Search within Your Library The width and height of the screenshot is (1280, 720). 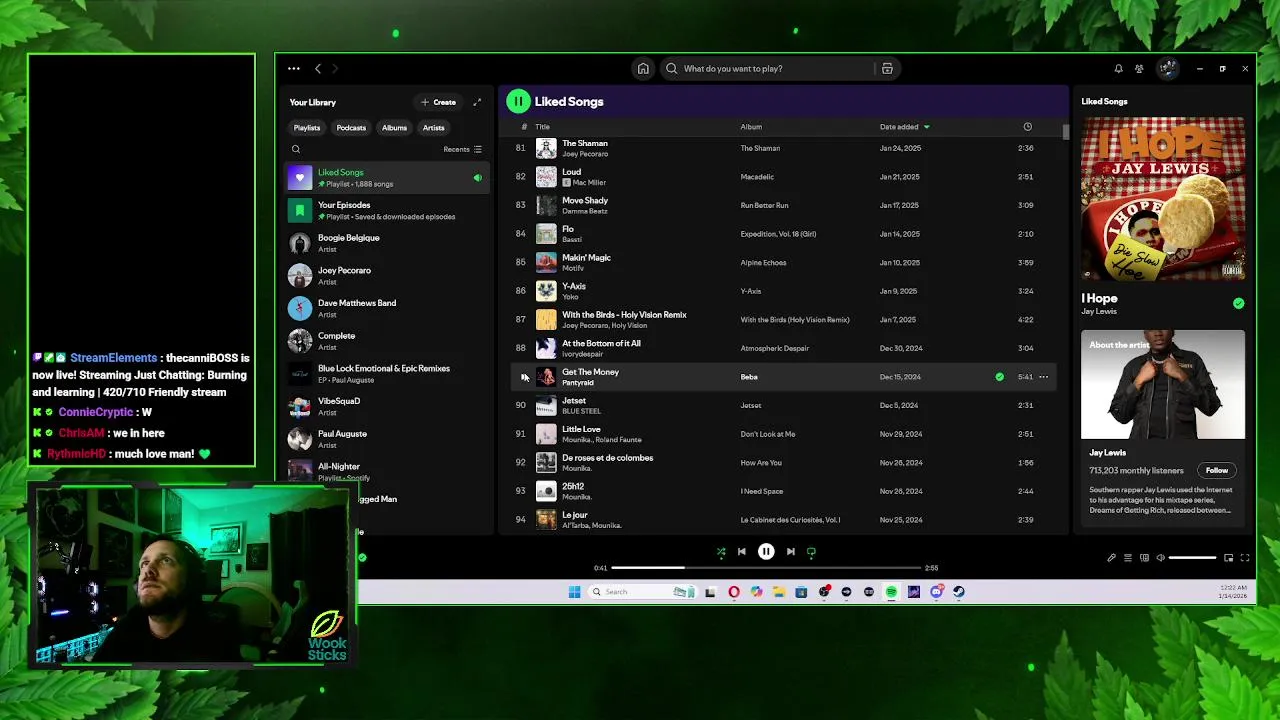click(296, 149)
